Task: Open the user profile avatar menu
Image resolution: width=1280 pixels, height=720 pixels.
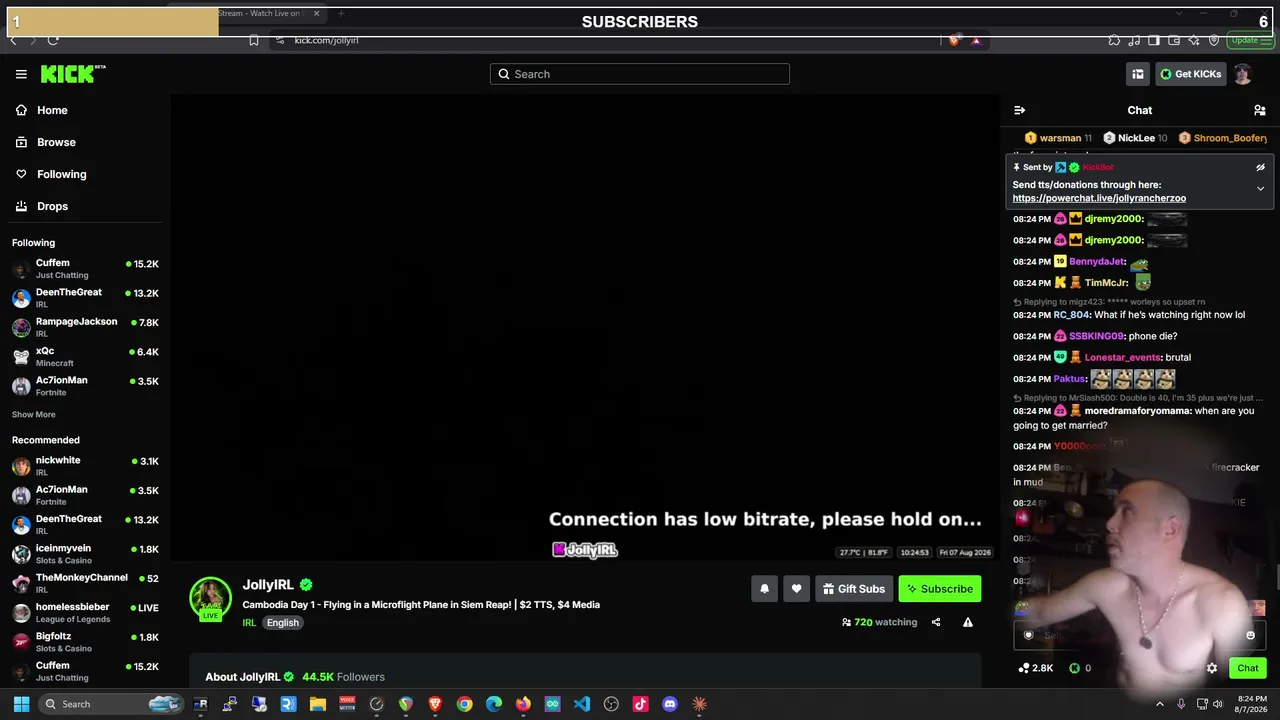Action: pyautogui.click(x=1242, y=74)
